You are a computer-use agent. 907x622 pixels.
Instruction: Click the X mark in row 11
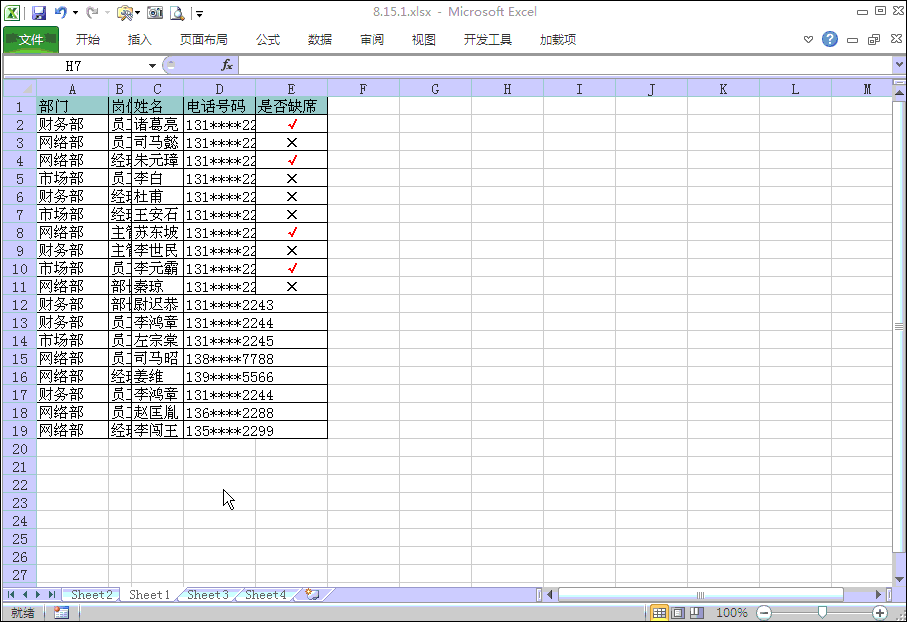click(292, 286)
